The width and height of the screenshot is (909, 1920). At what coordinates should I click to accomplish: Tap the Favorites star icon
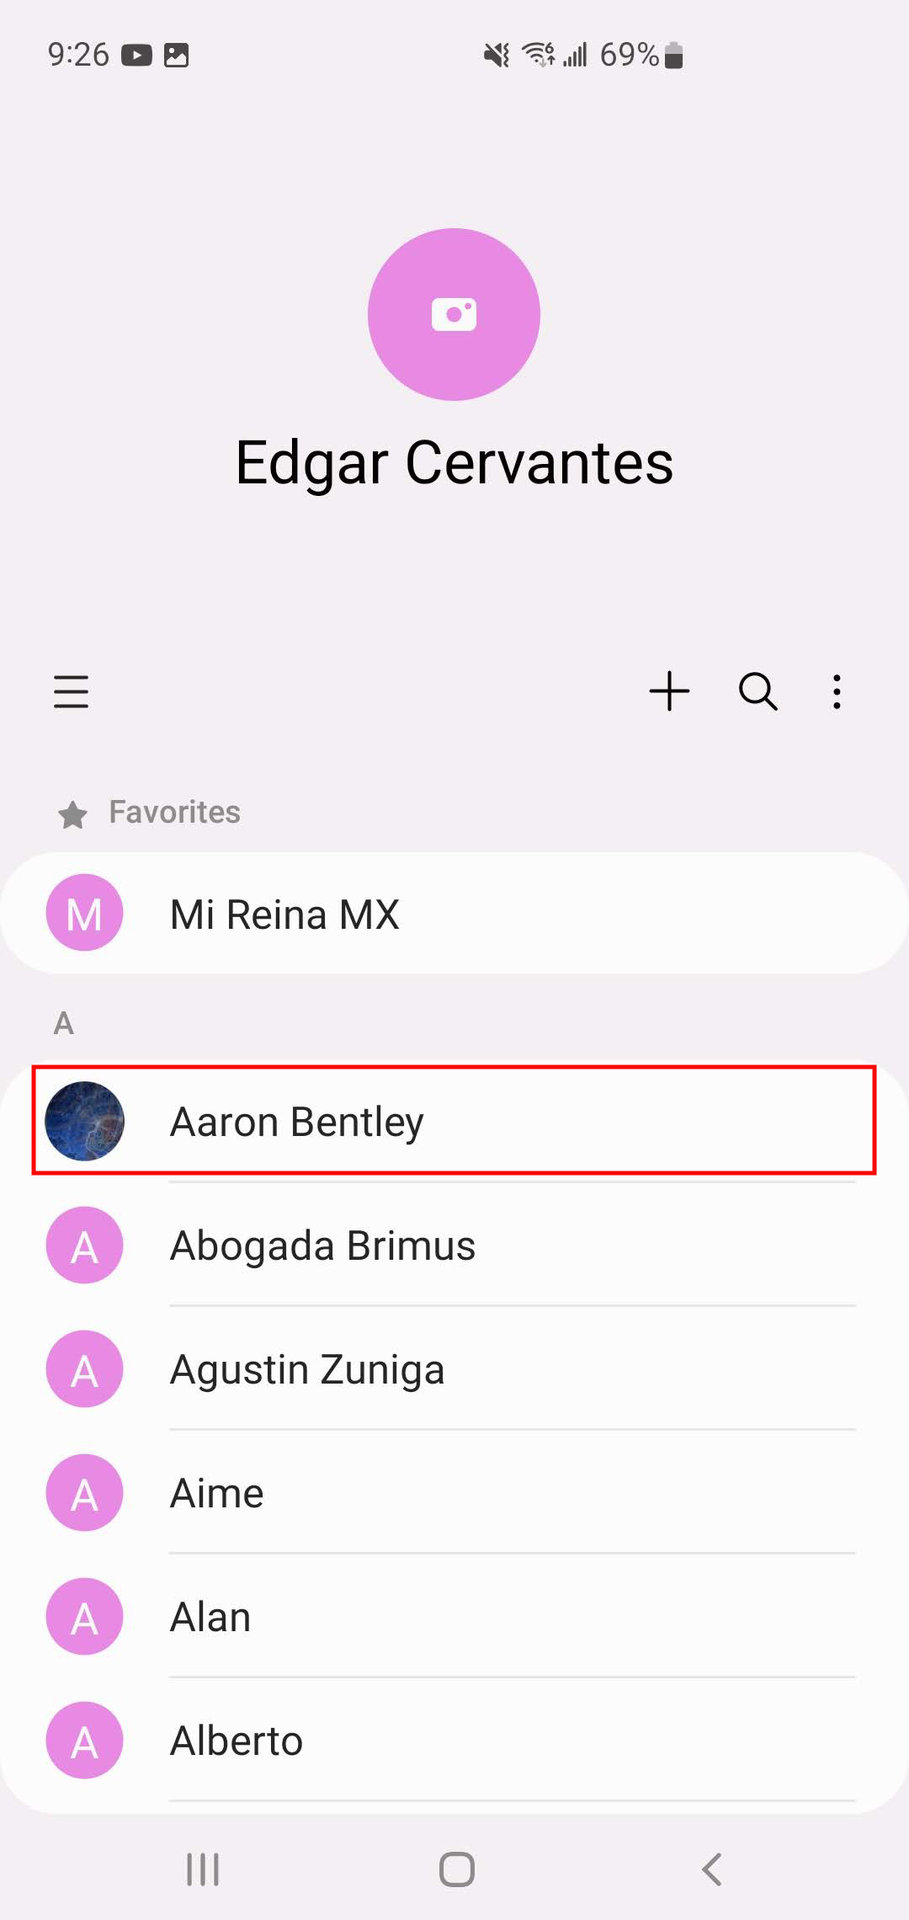[x=72, y=815]
